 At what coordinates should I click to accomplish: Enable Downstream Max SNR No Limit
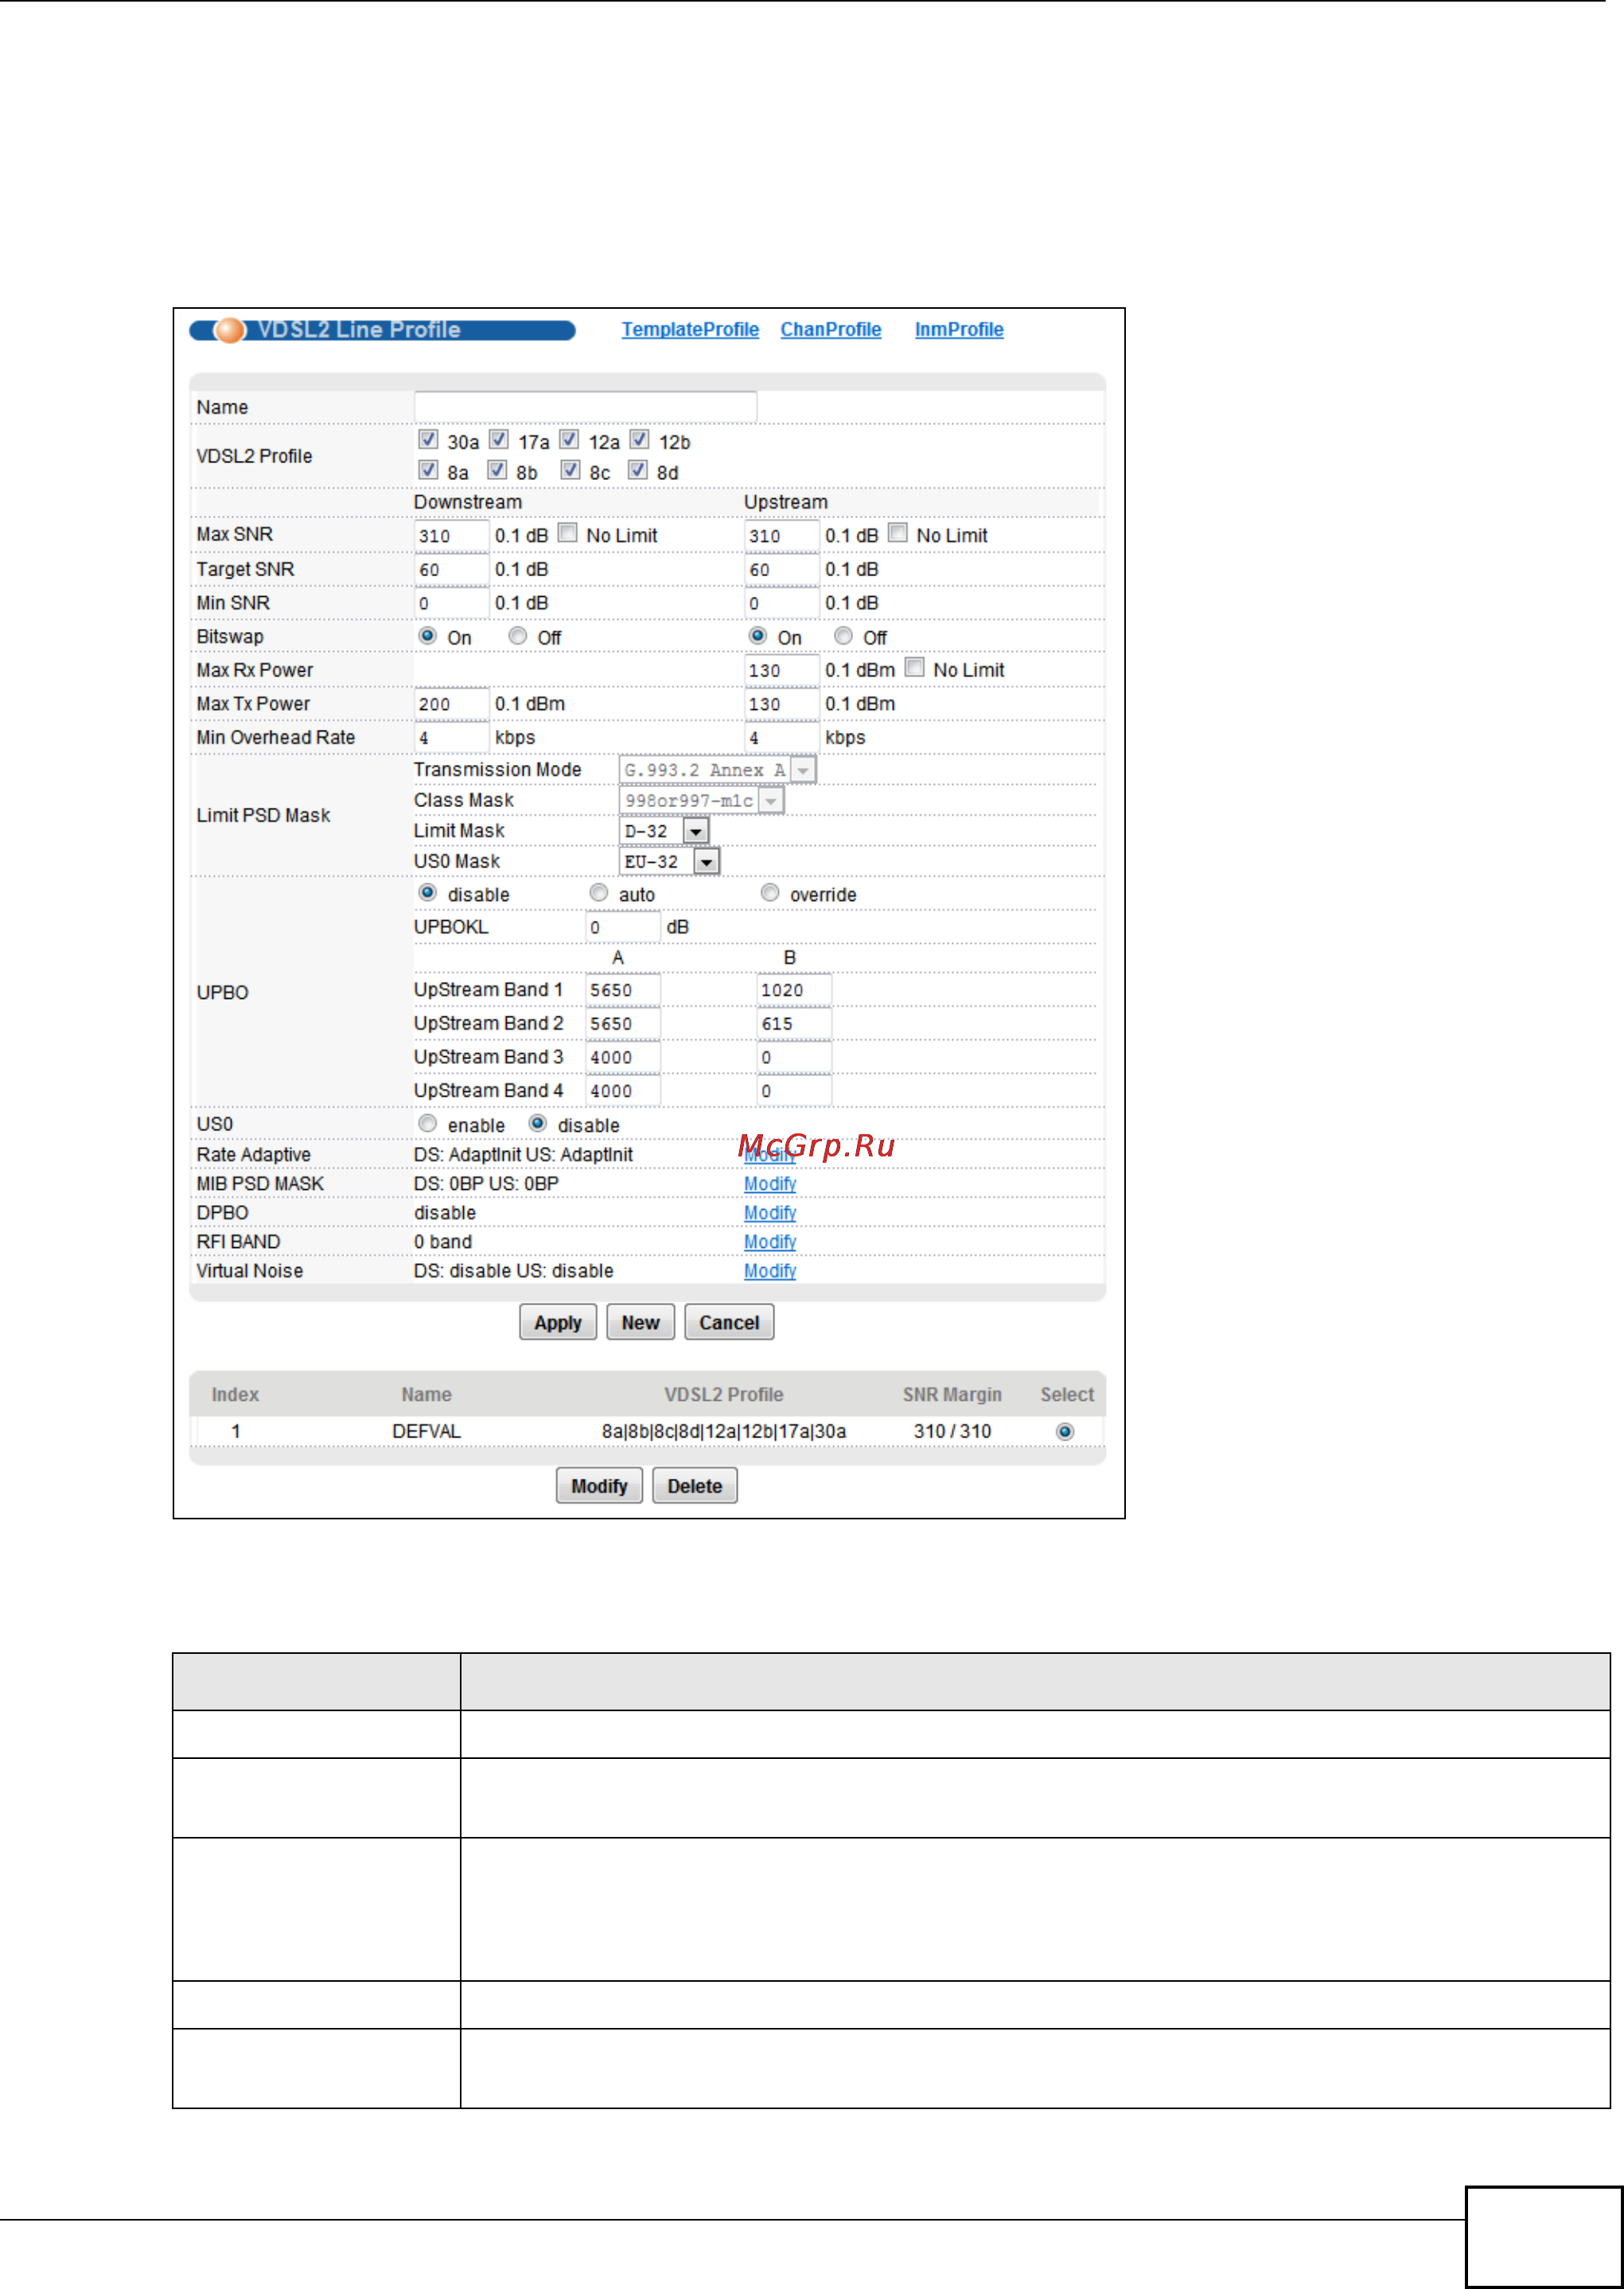568,533
